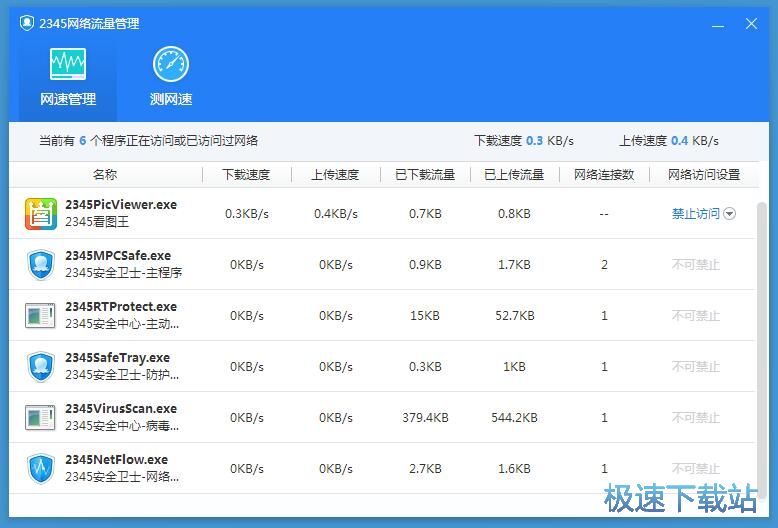
Task: Sort by the 网络连接数 column header
Action: (x=604, y=175)
